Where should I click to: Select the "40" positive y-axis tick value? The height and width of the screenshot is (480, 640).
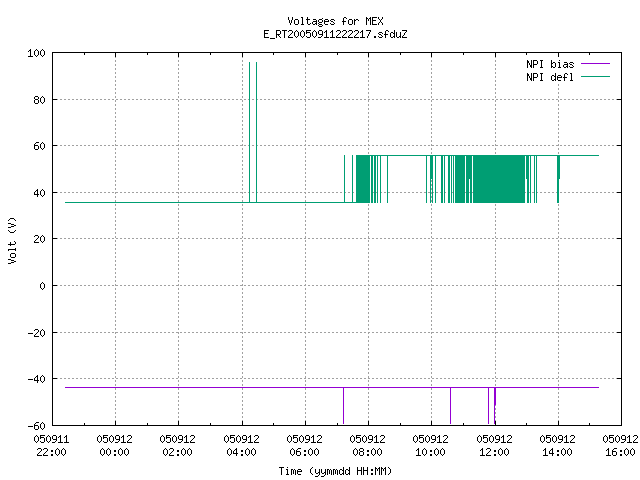(x=40, y=193)
